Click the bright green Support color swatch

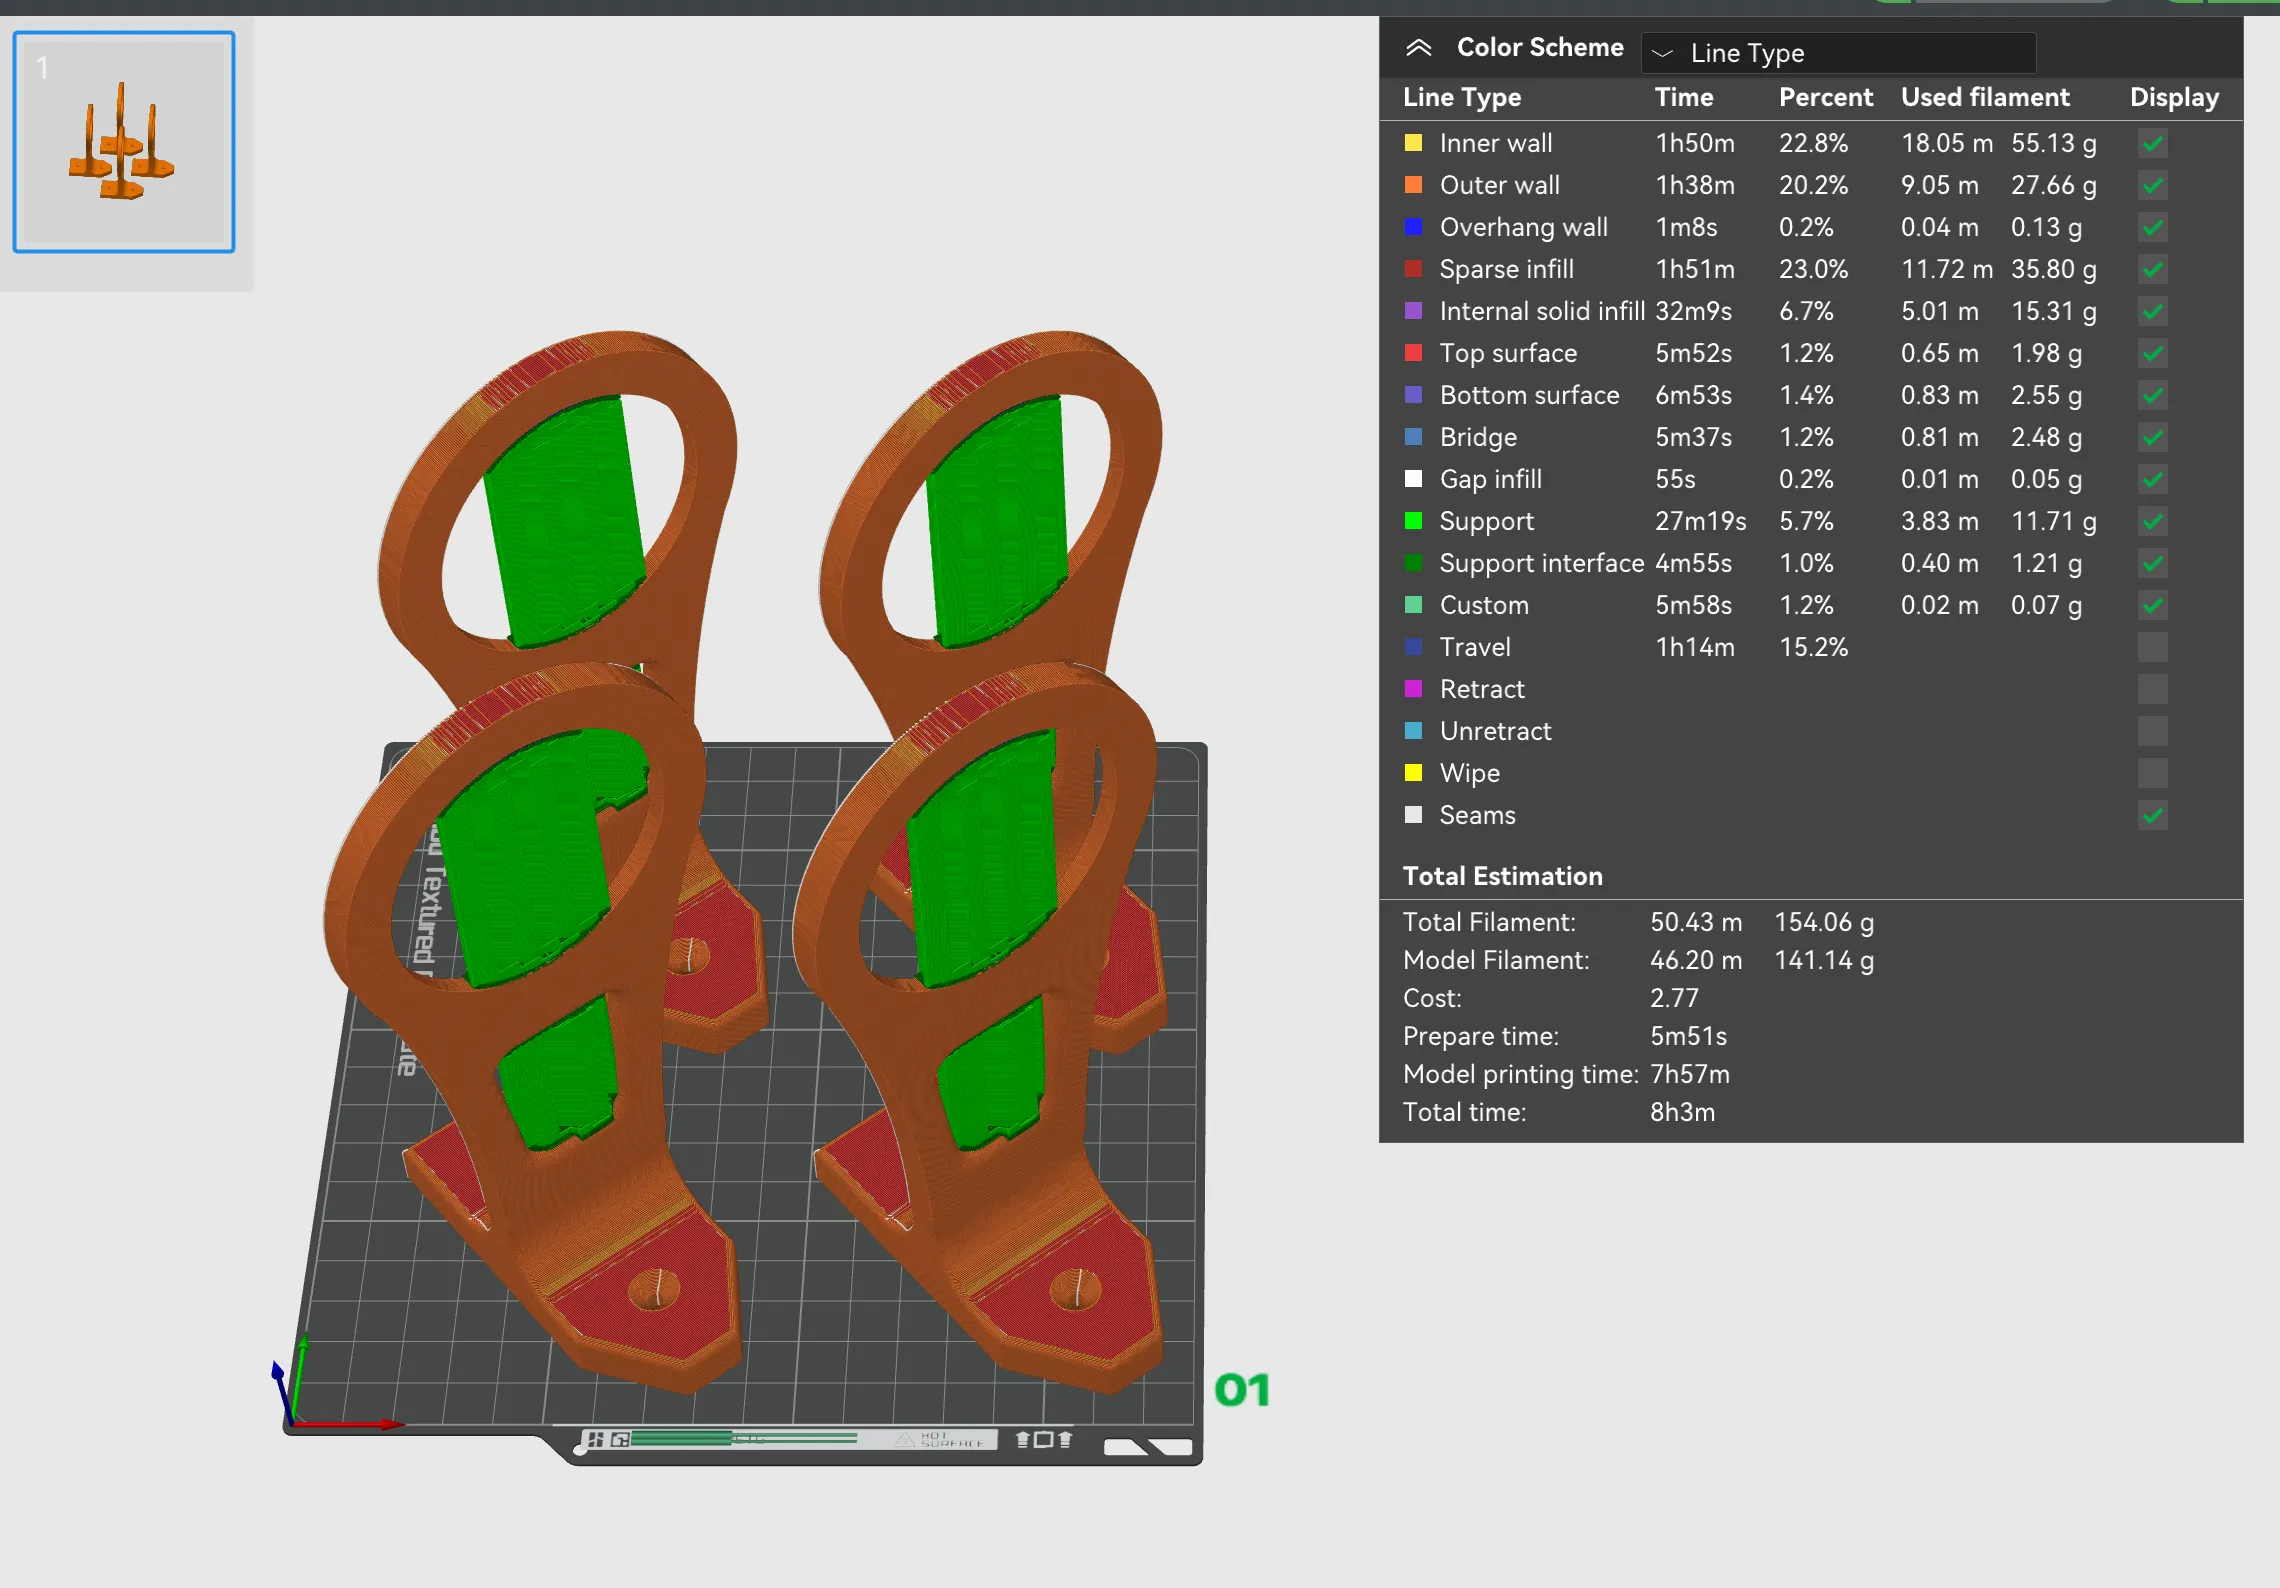click(1413, 521)
